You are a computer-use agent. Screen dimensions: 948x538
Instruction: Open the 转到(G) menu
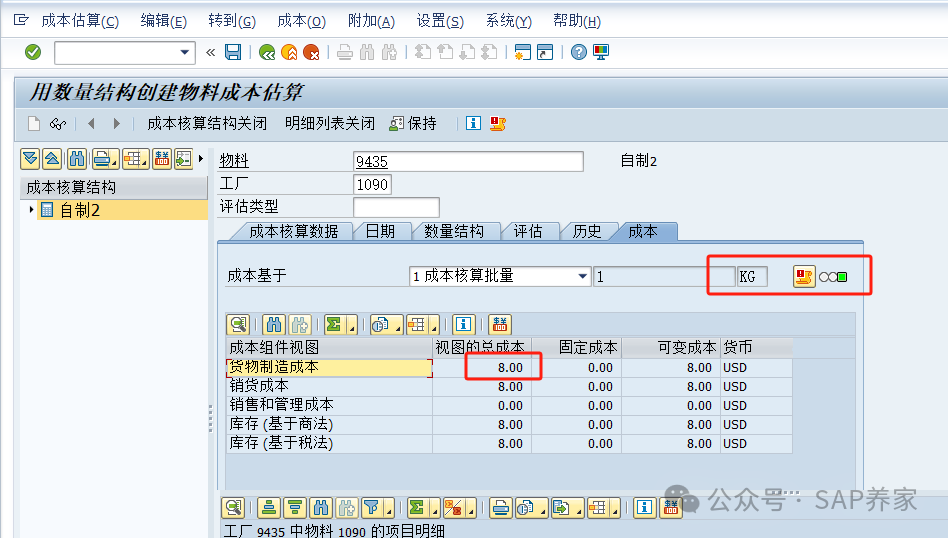tap(232, 21)
